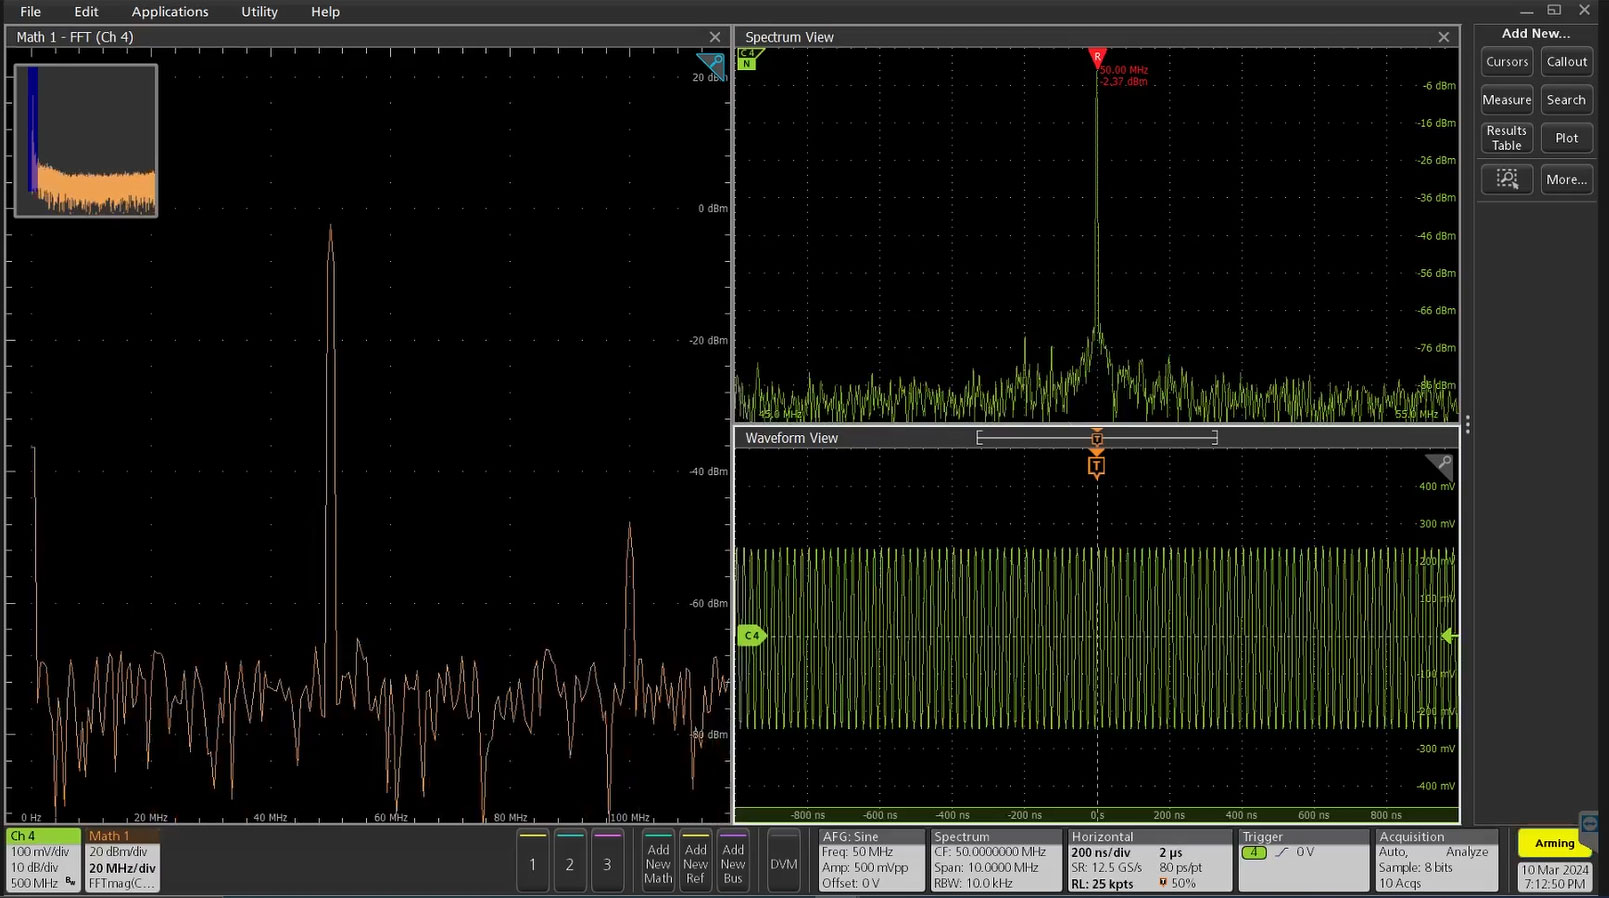Toggle the DVM button
1609x898 pixels.
[783, 860]
